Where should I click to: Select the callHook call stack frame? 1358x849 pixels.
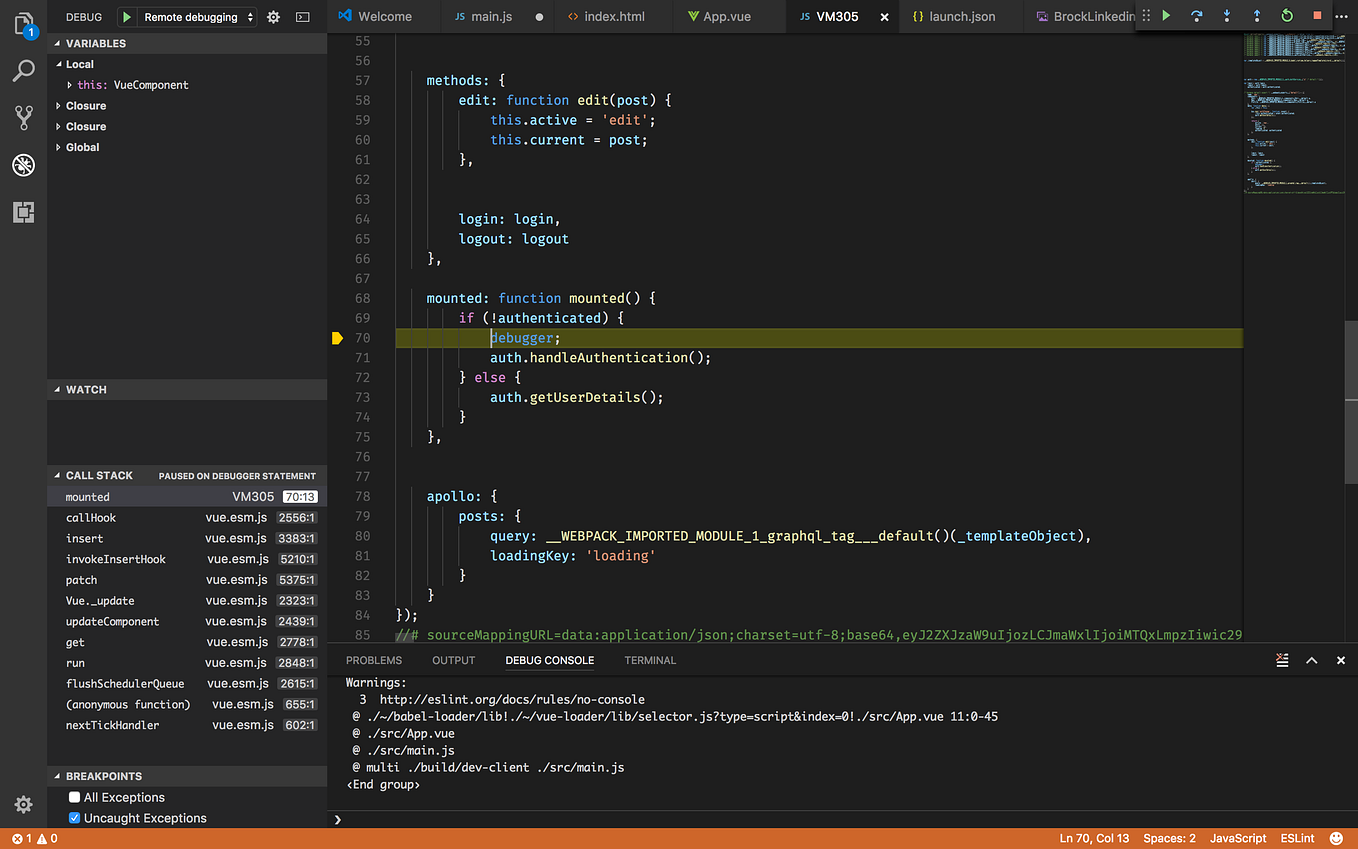tap(91, 518)
